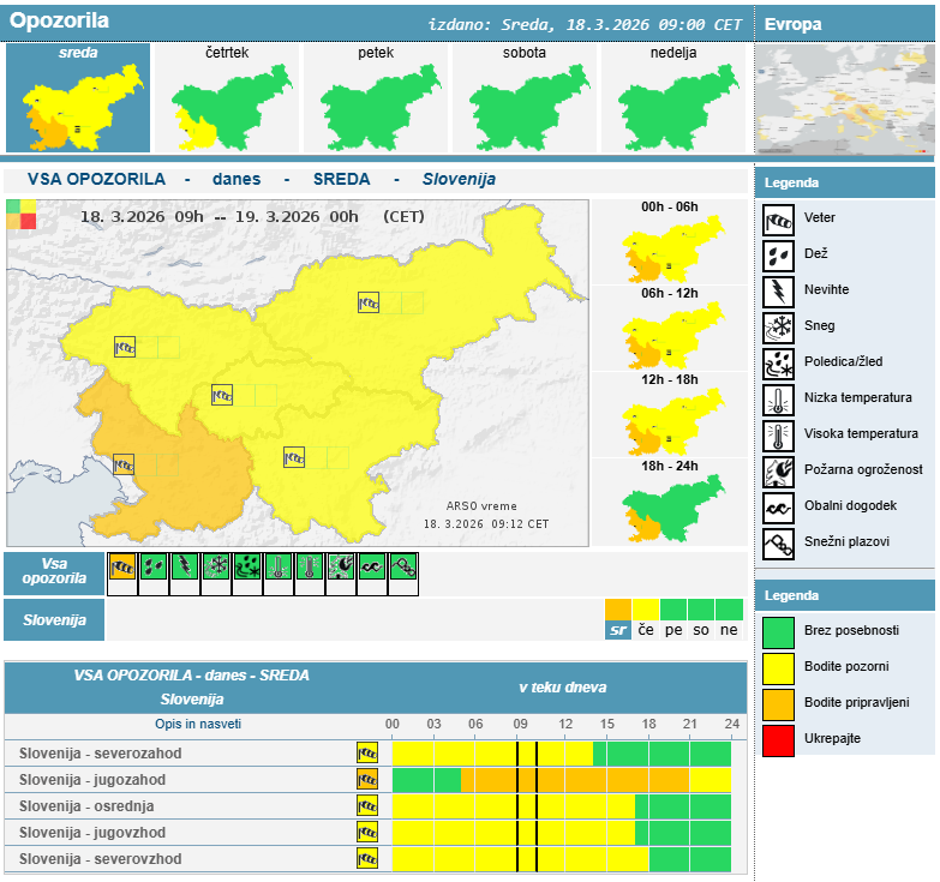940x882 pixels.
Task: Click the wind icon in the Slovenija - severozahod row
Action: 367,753
